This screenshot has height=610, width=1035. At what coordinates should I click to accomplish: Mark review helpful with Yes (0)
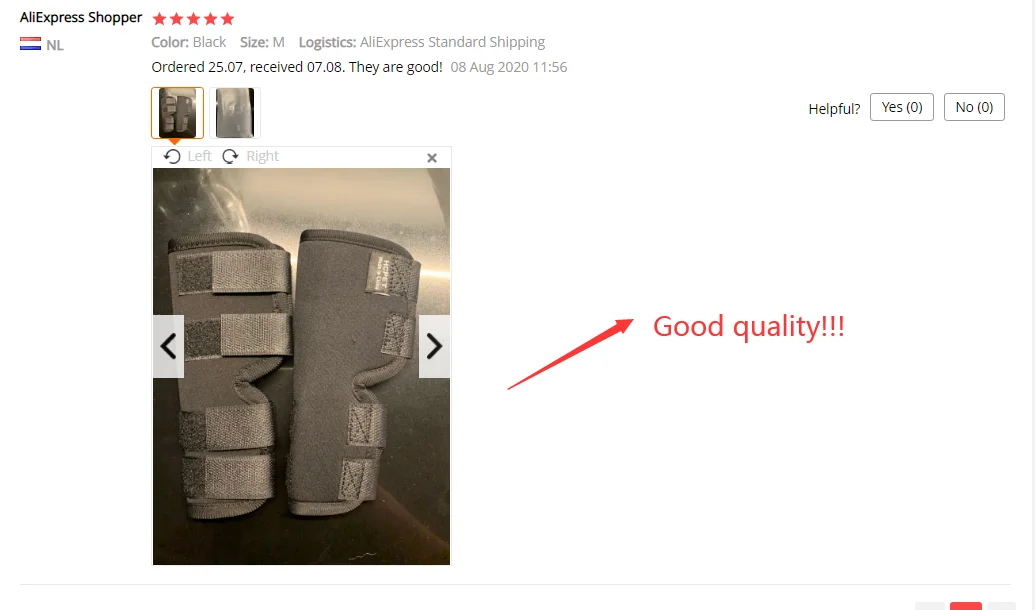(x=902, y=107)
